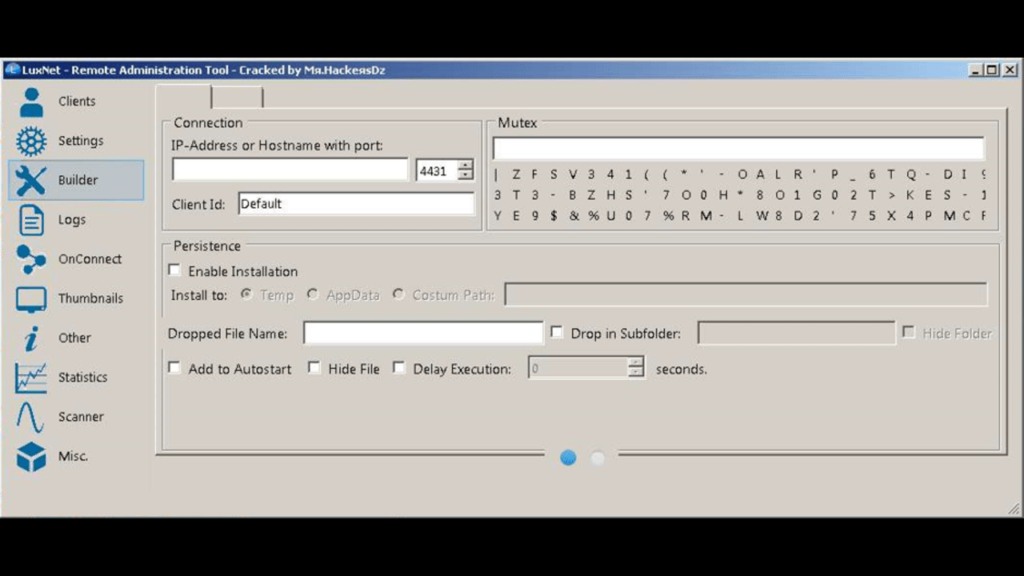
Task: Click into the port number field 4431
Action: click(x=436, y=171)
